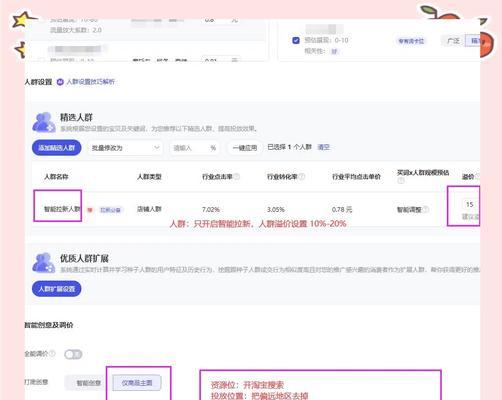Click the 0.78 元 average price value

click(342, 209)
